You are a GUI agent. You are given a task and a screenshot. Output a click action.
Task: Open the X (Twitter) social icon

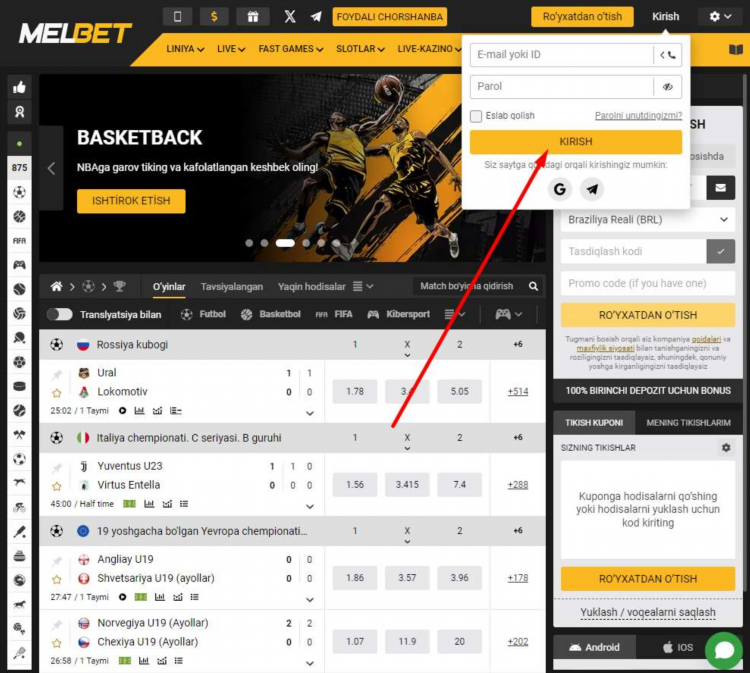coord(290,17)
